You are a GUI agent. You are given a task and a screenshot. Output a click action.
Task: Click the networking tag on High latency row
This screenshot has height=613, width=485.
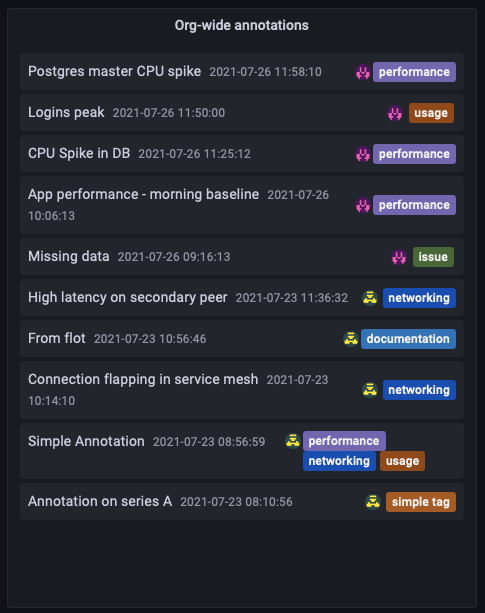pyautogui.click(x=419, y=298)
